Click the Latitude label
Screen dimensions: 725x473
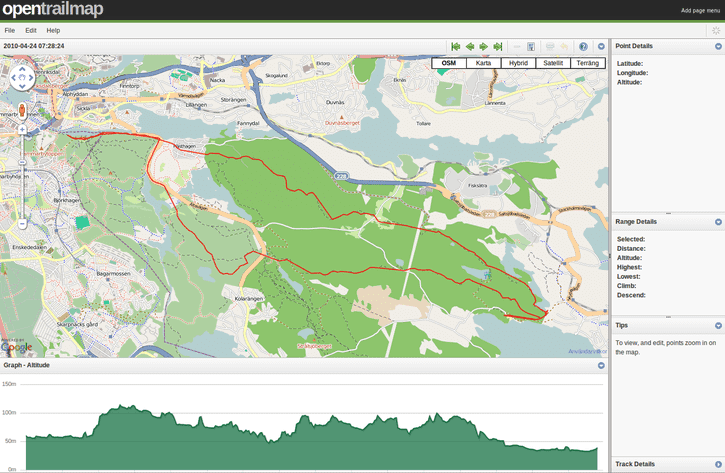point(630,64)
